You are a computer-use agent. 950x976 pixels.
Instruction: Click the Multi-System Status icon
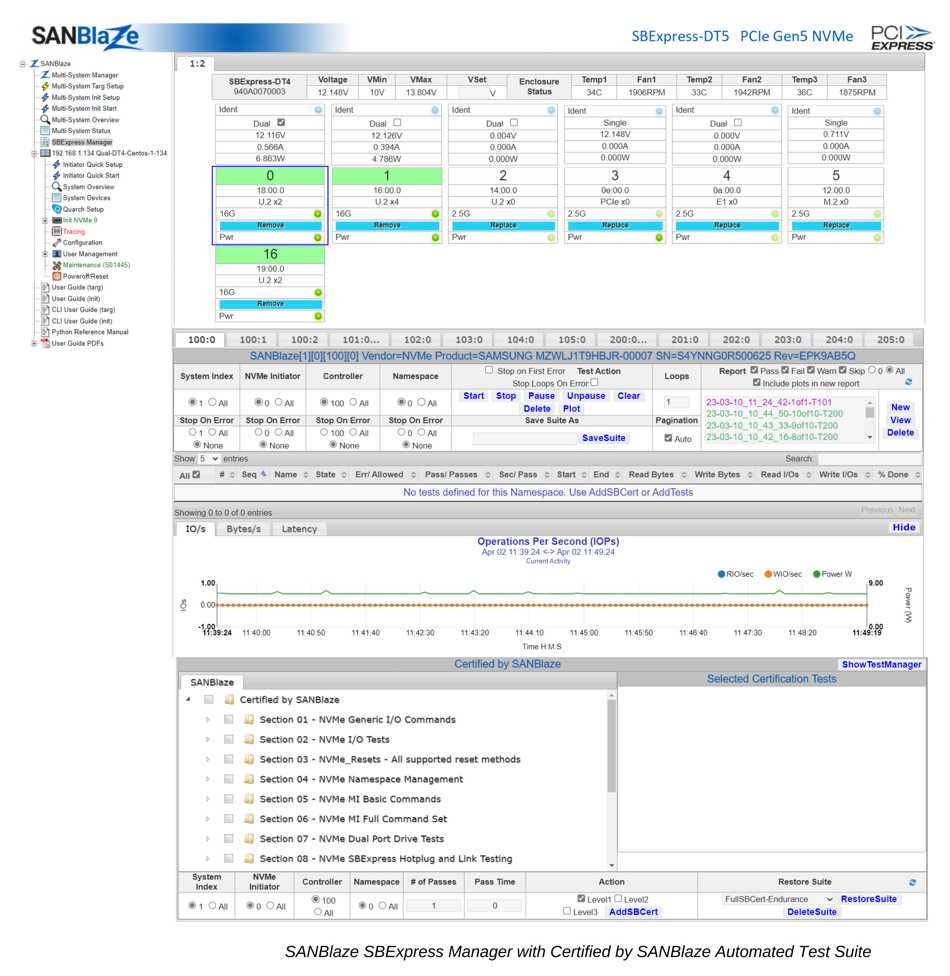(45, 131)
